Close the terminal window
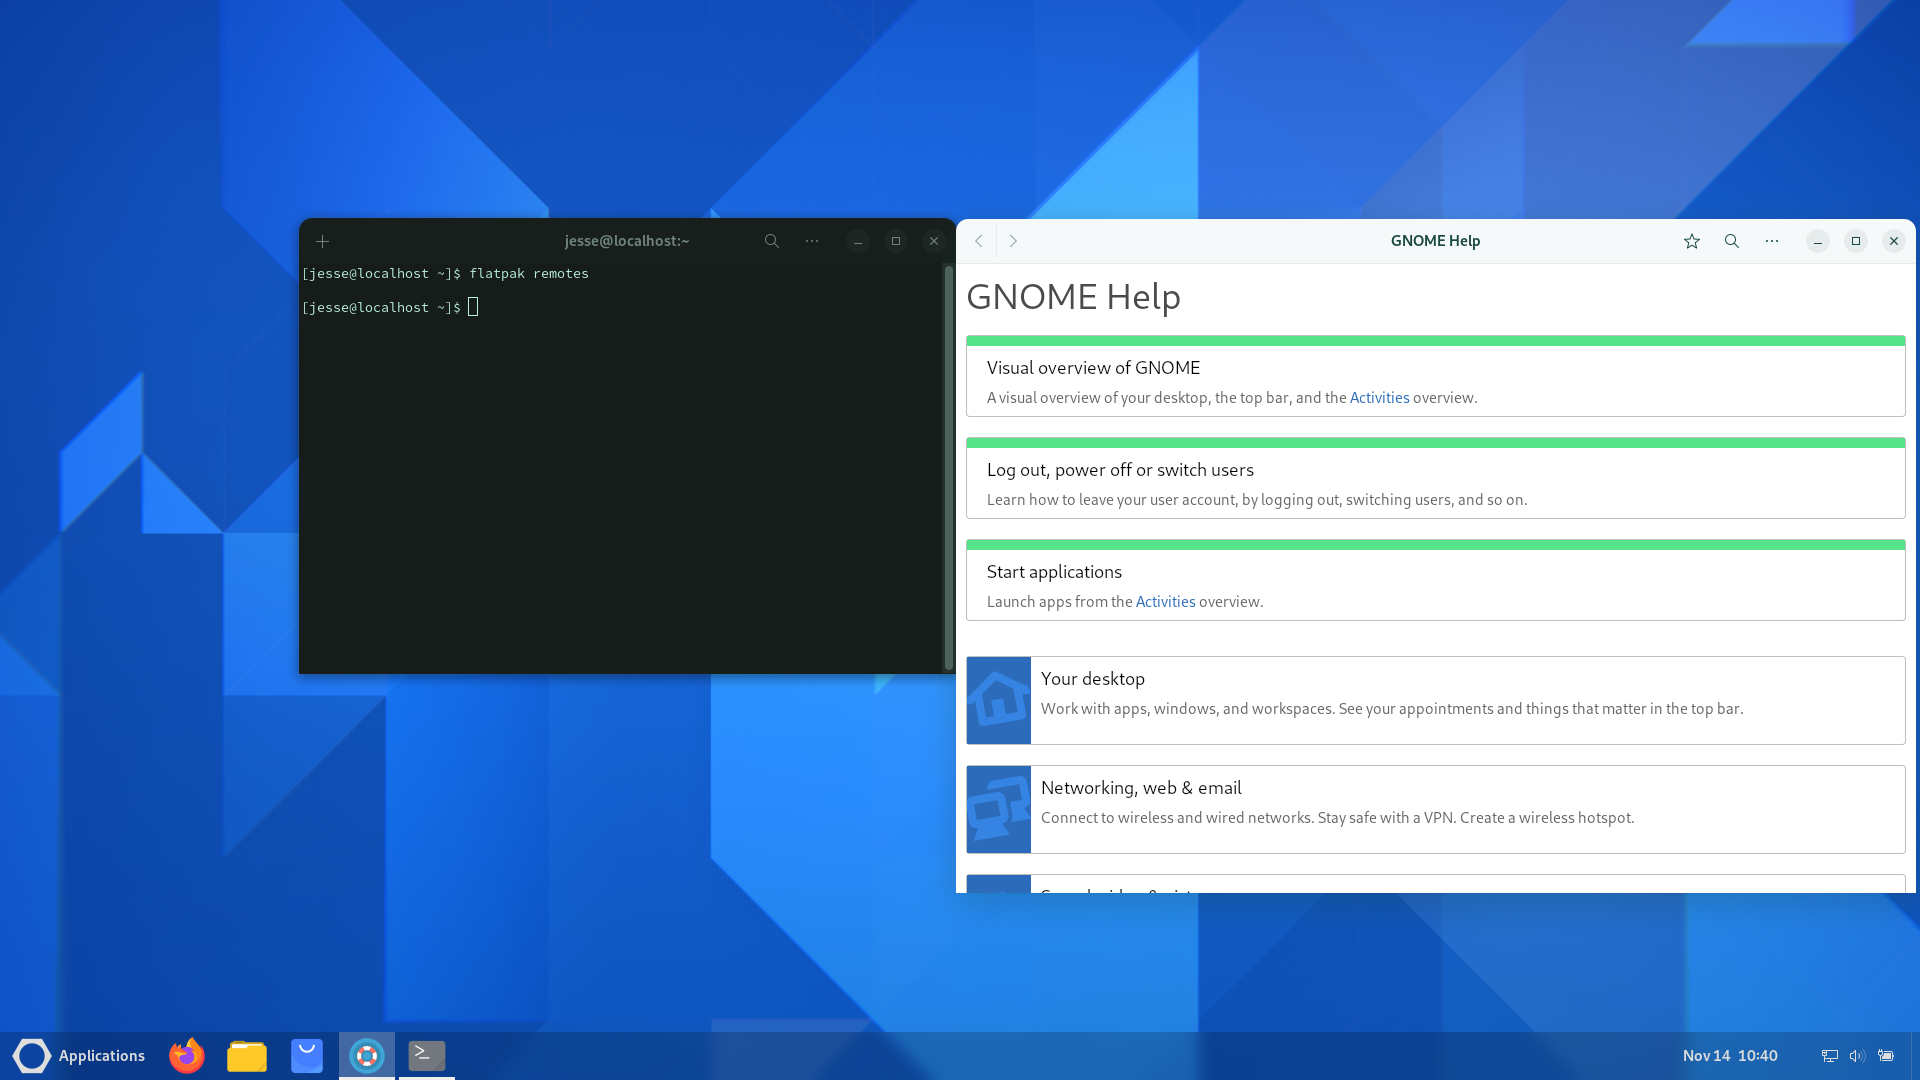This screenshot has height=1080, width=1920. click(x=934, y=241)
